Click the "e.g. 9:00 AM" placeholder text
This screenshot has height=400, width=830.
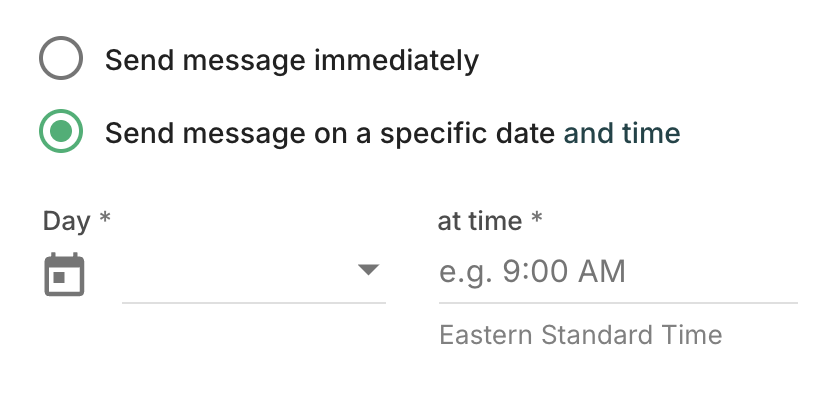tap(532, 272)
